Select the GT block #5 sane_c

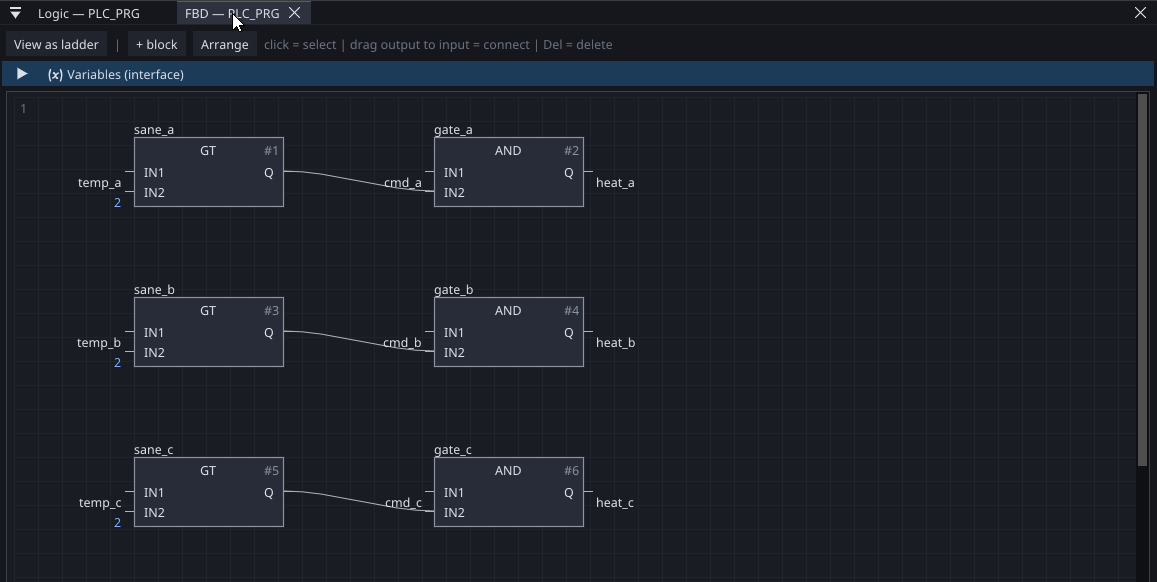tap(209, 492)
